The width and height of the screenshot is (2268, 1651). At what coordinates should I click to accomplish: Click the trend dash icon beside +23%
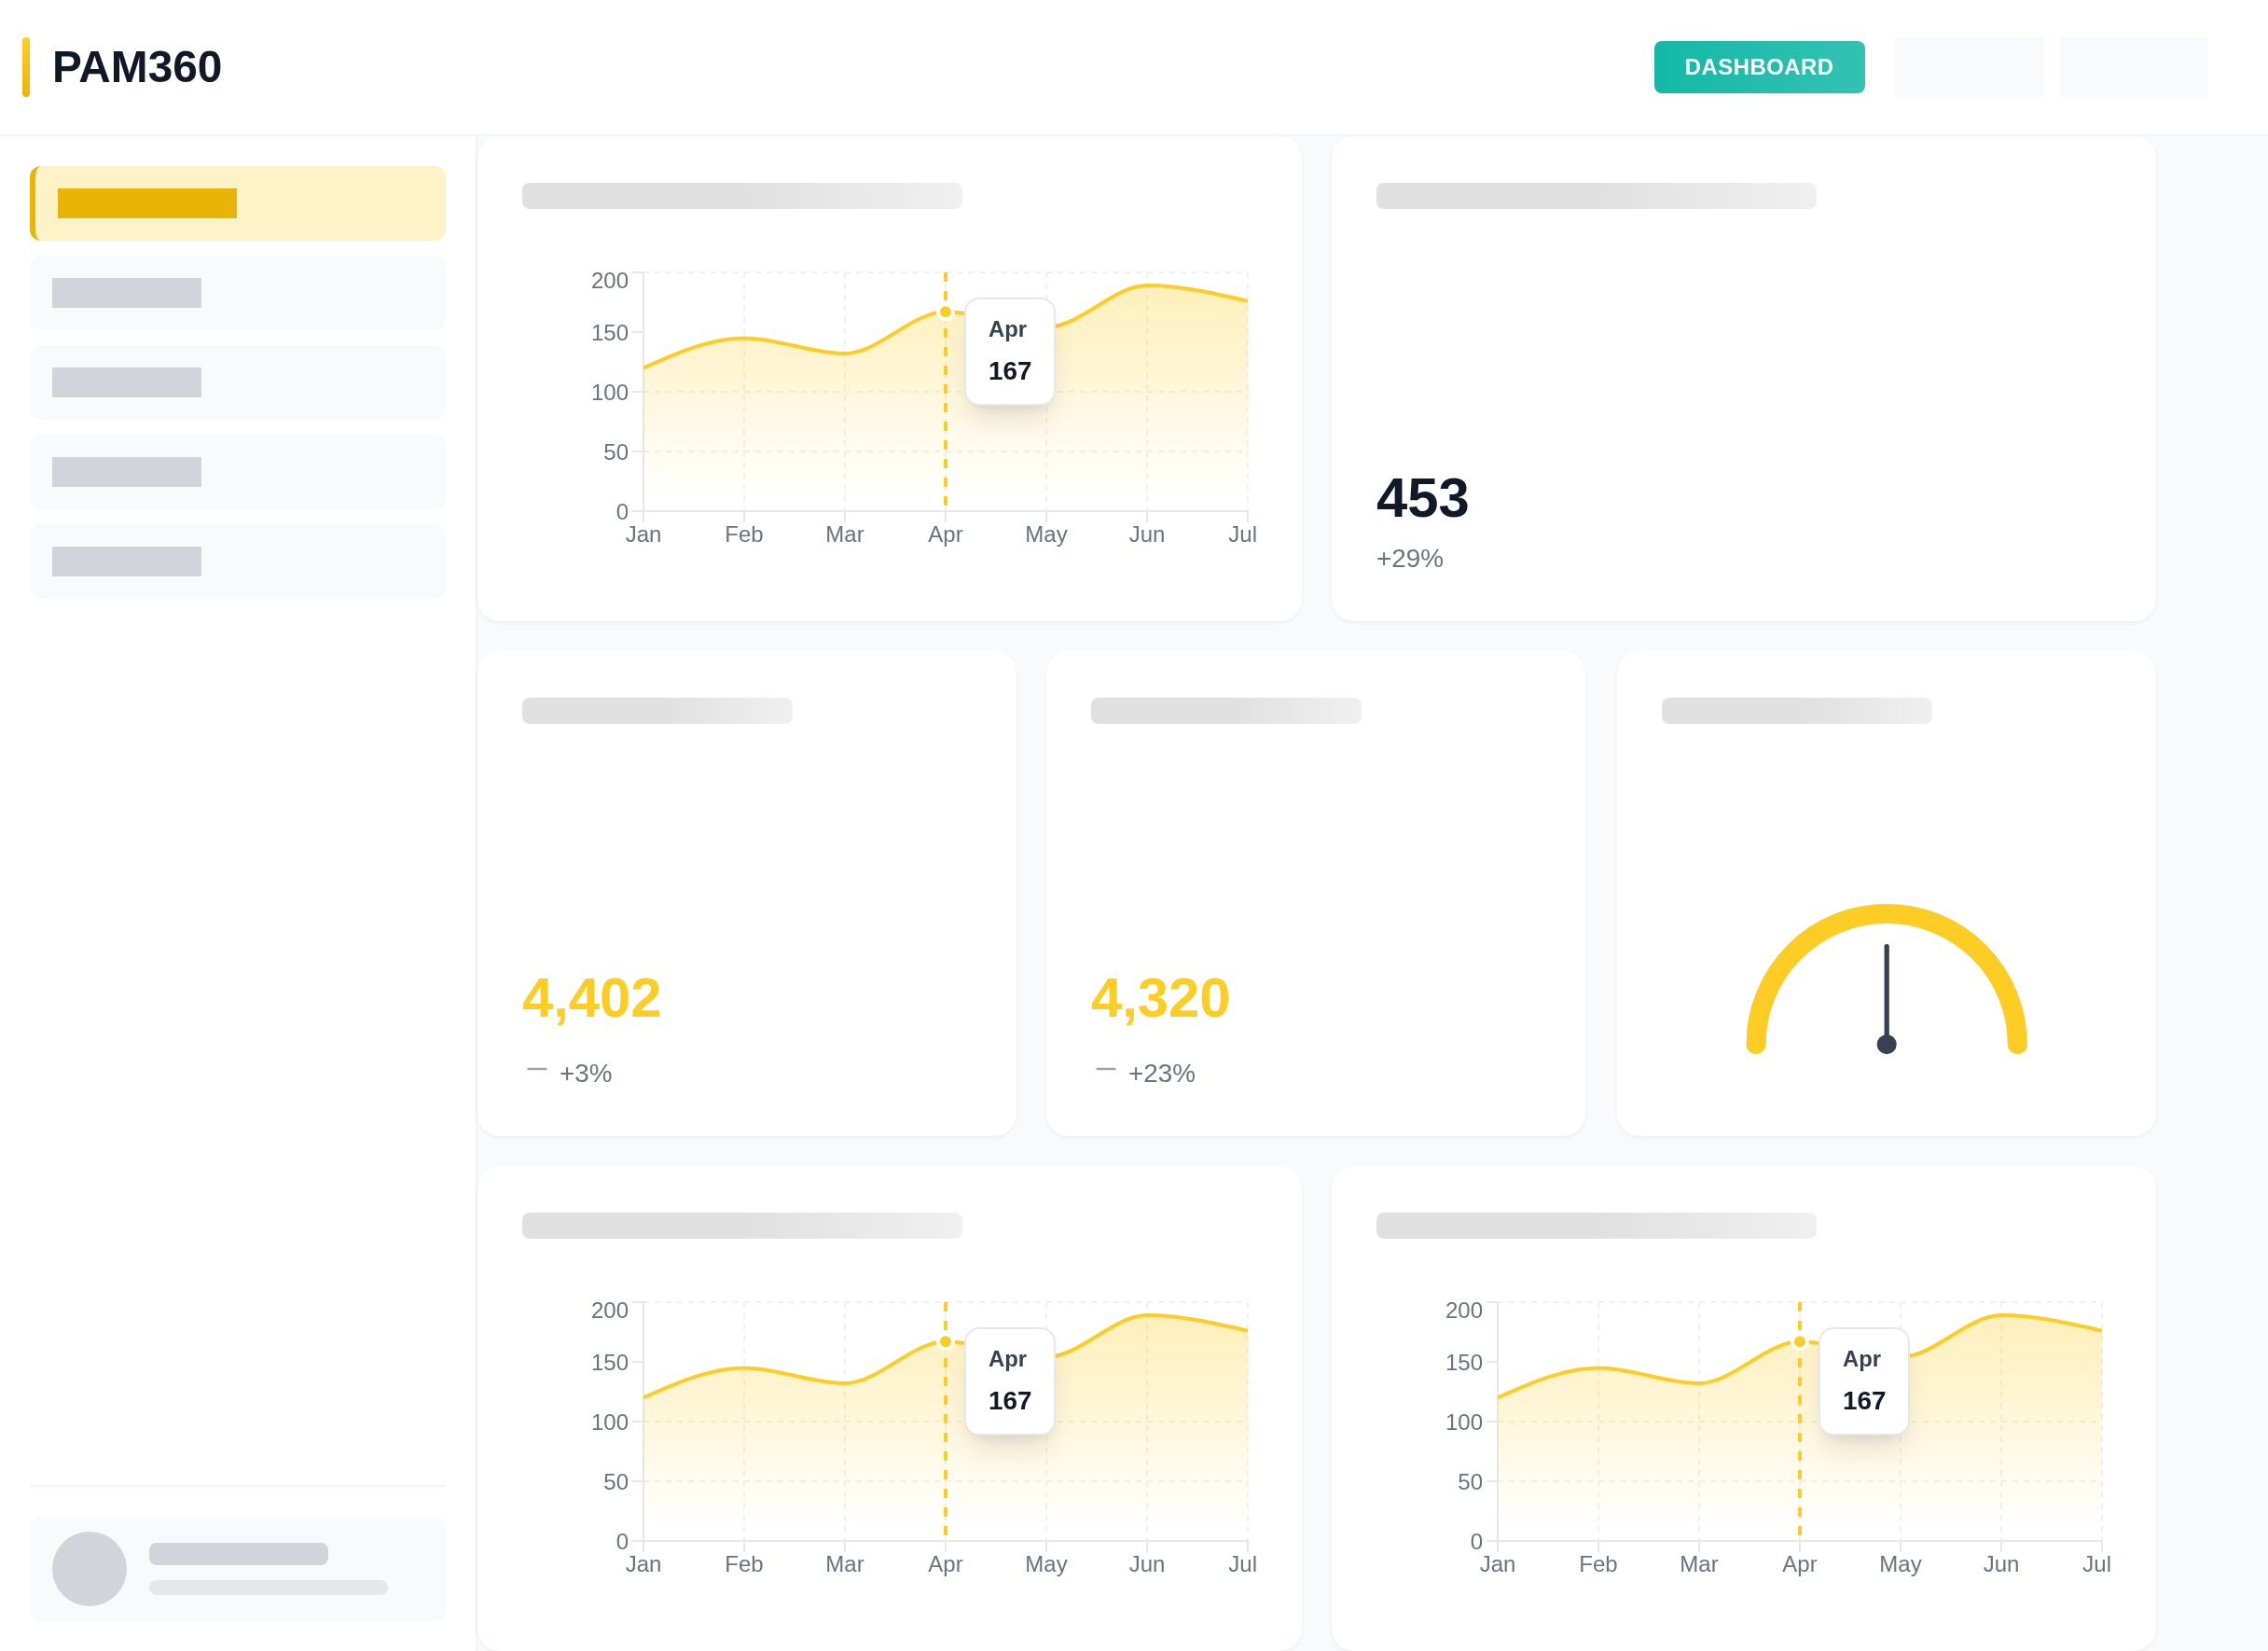click(1105, 1070)
